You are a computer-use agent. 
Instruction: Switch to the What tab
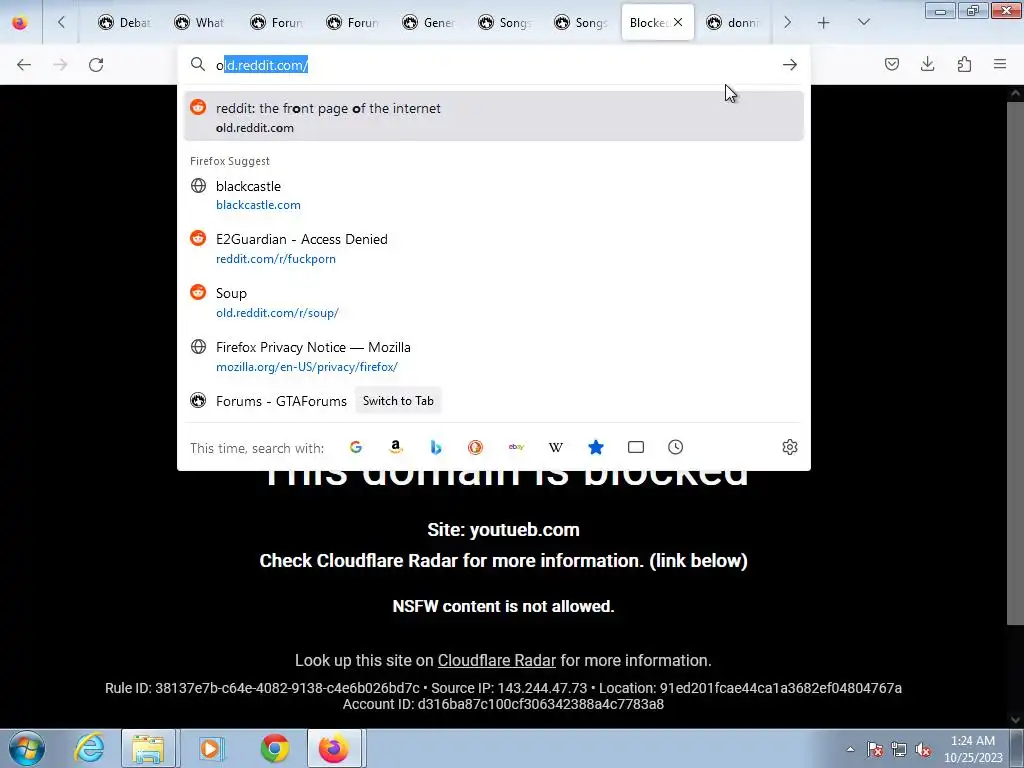(200, 23)
